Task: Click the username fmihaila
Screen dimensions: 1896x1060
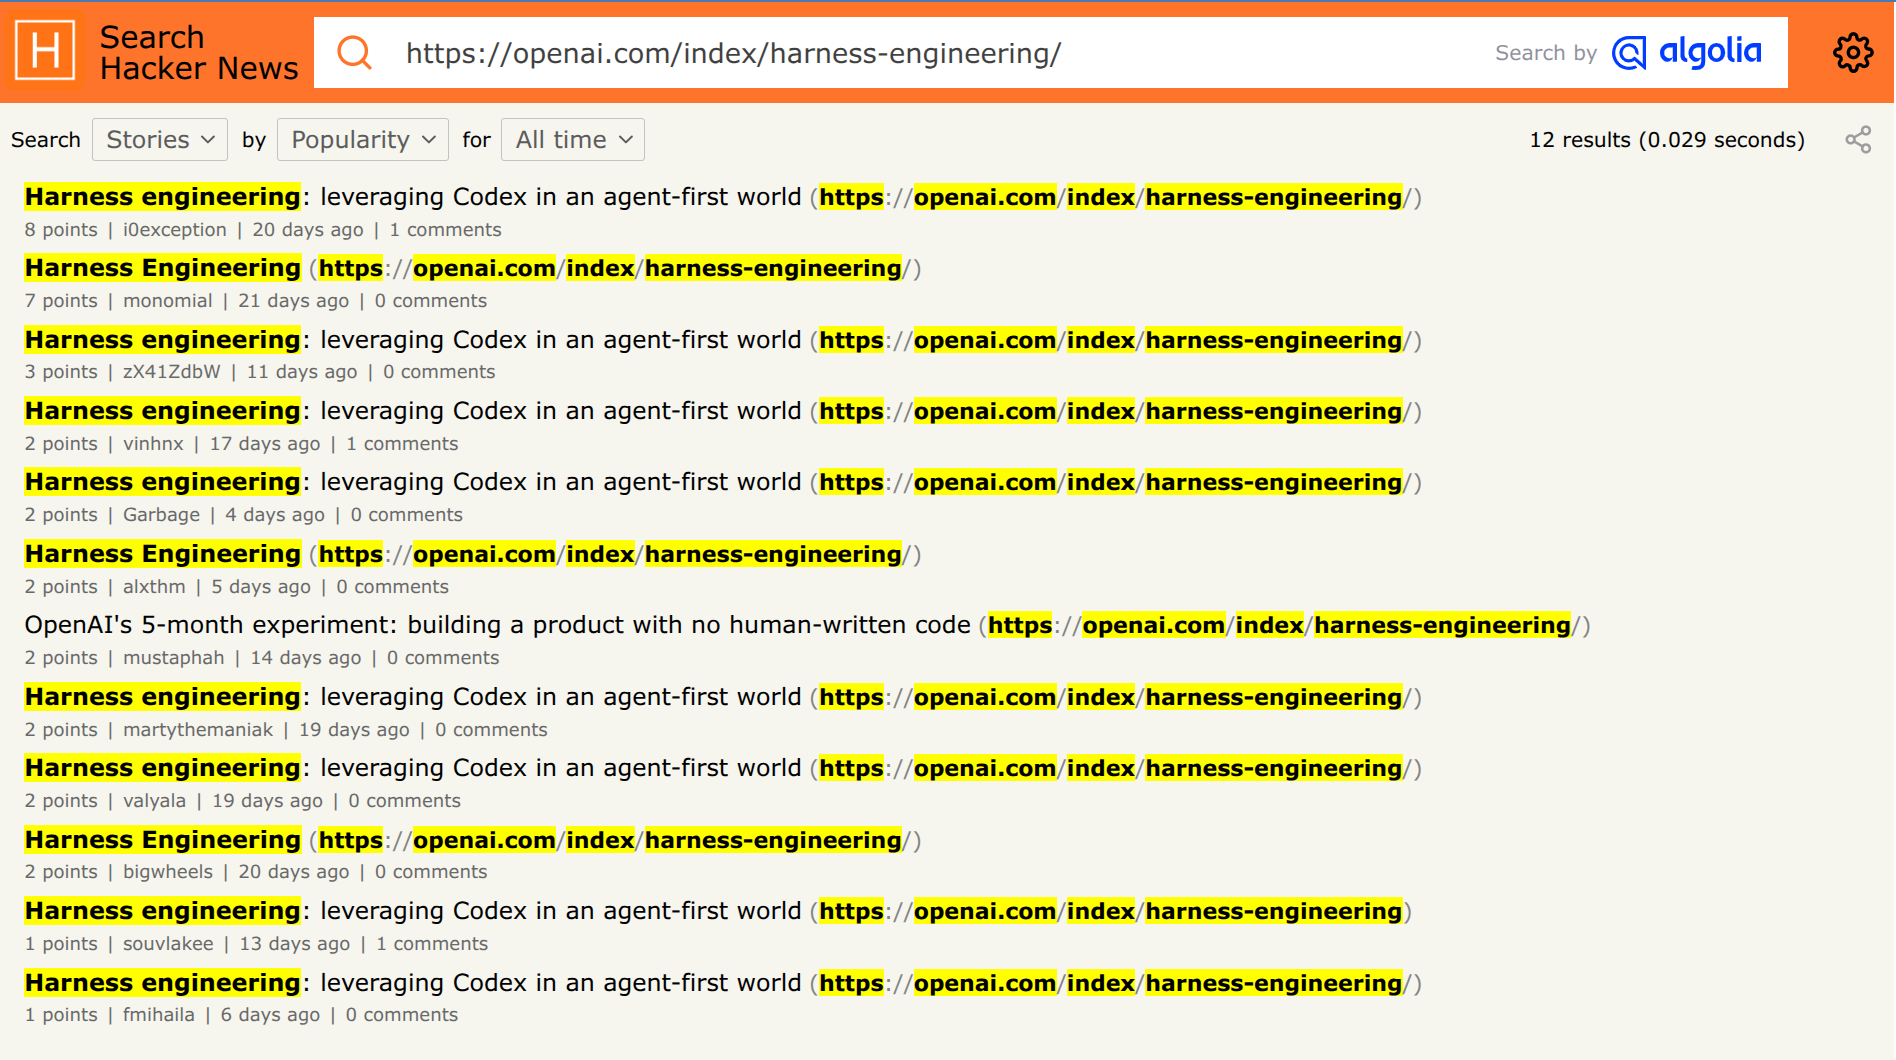Action: pyautogui.click(x=158, y=1015)
